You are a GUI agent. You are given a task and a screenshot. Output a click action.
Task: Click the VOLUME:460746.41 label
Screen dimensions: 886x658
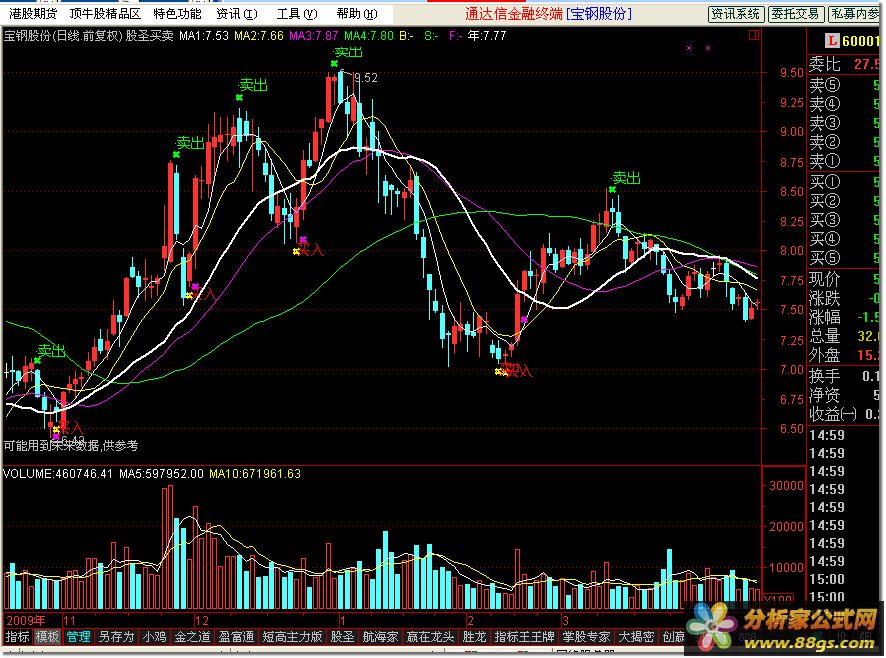58,474
